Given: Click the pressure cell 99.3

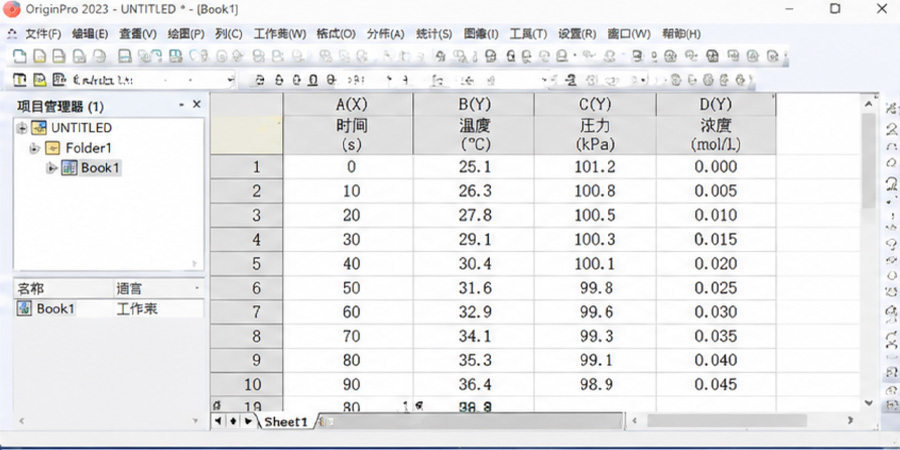Looking at the screenshot, I should point(595,336).
